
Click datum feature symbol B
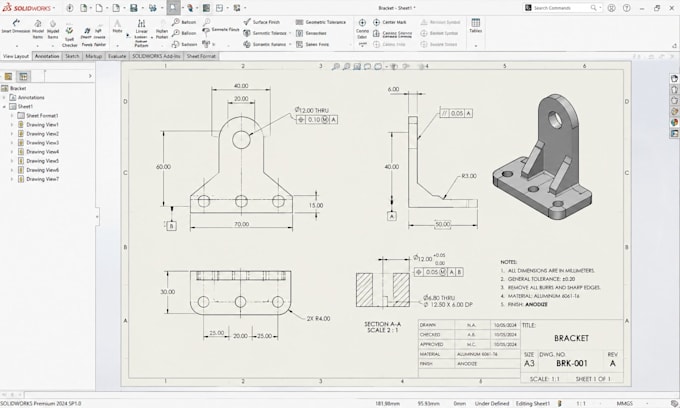pyautogui.click(x=172, y=226)
